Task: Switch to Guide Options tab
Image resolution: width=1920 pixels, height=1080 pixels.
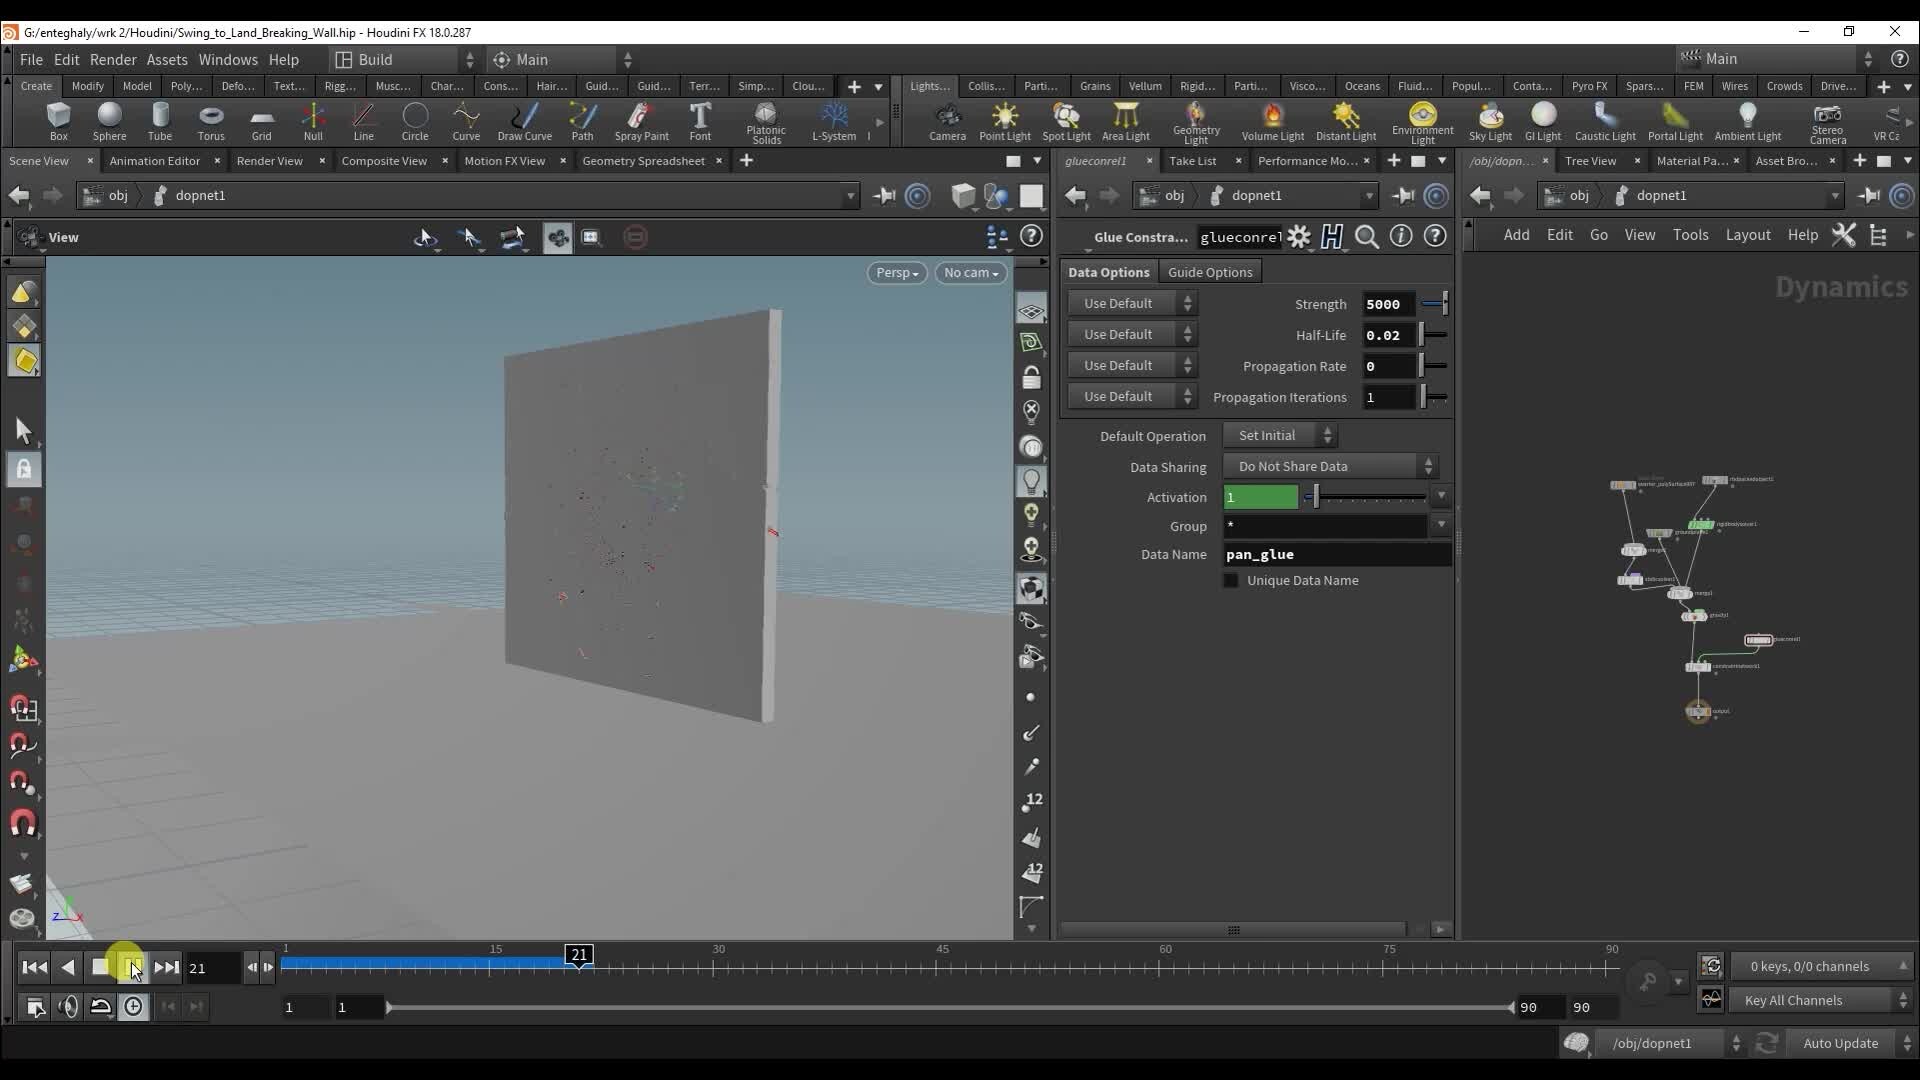Action: coord(1208,272)
